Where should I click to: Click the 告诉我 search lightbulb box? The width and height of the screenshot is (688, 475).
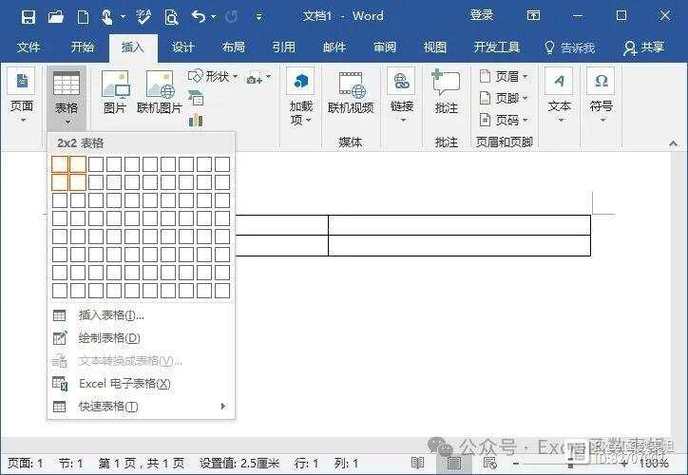click(570, 47)
